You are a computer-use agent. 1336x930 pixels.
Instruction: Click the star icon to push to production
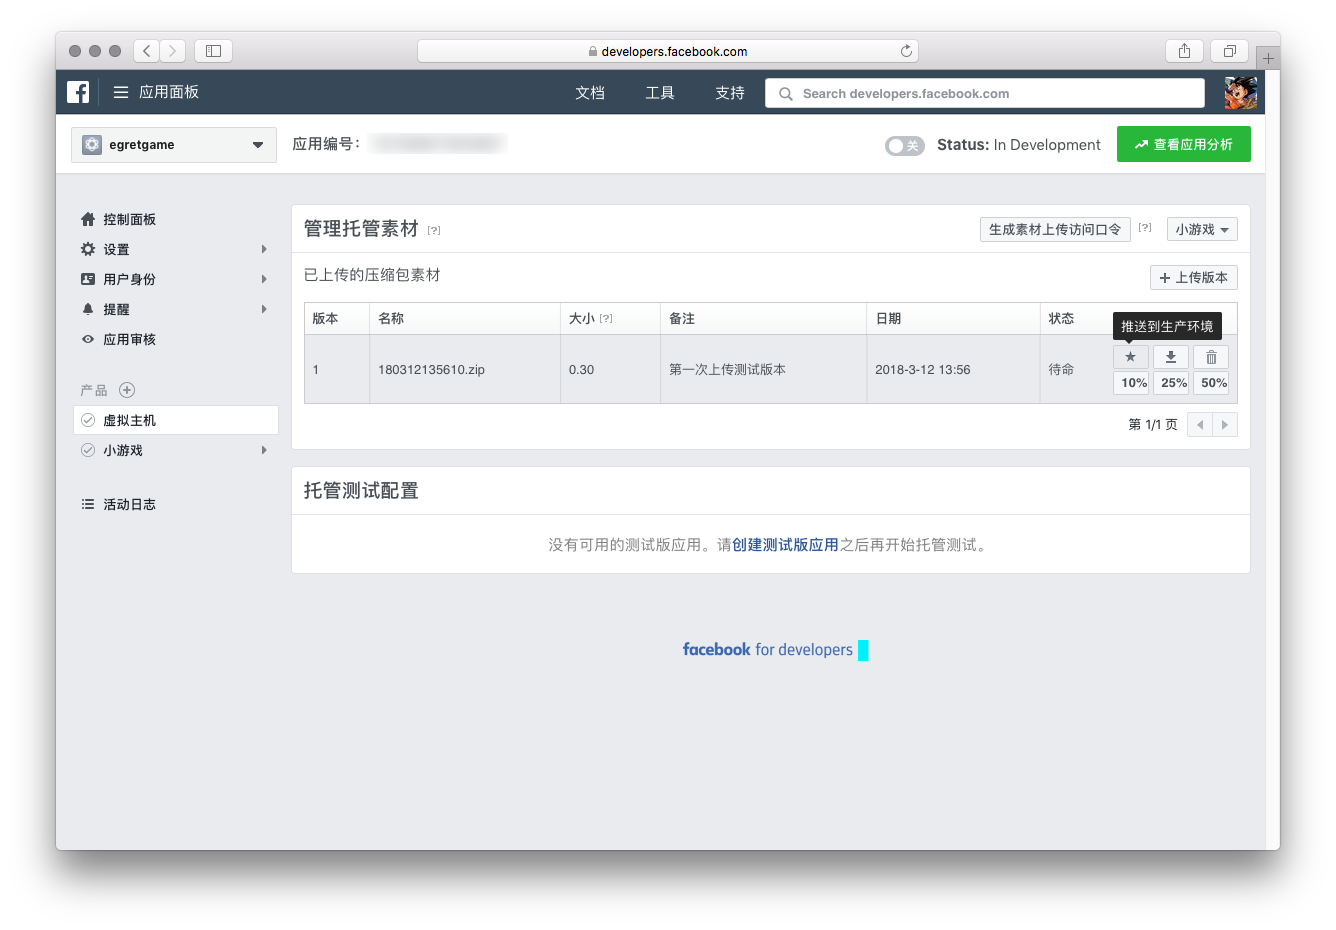(1130, 357)
